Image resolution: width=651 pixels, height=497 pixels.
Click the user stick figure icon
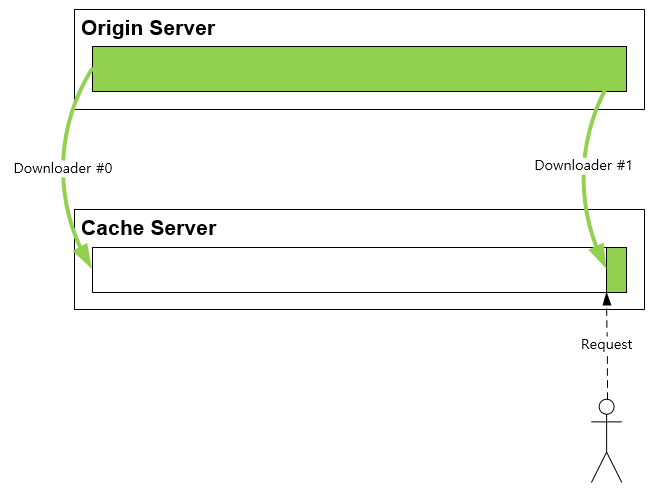607,441
